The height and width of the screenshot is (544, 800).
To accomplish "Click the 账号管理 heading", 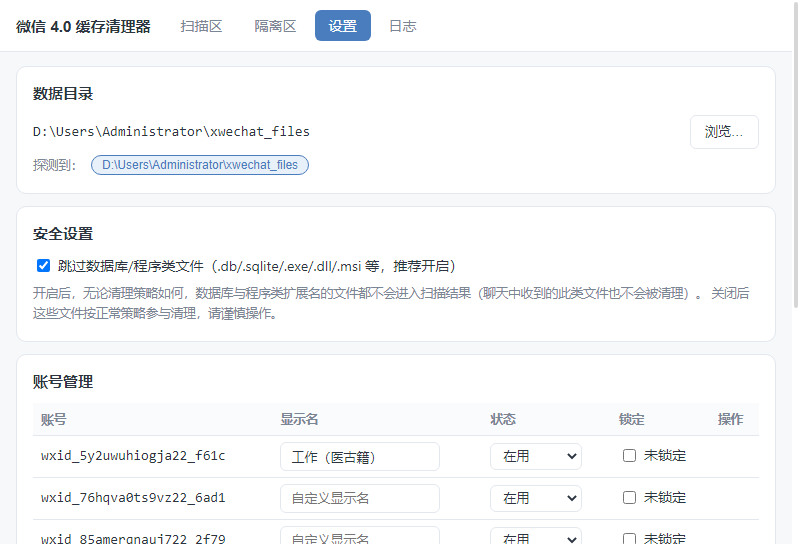I will [63, 382].
